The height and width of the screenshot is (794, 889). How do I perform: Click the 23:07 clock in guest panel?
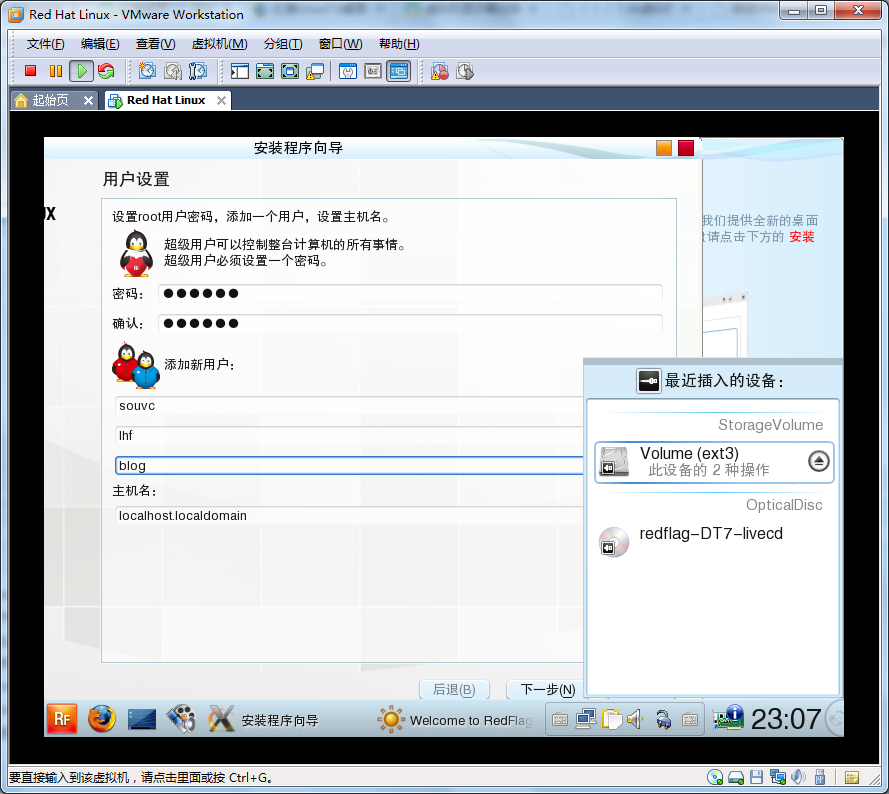[786, 719]
